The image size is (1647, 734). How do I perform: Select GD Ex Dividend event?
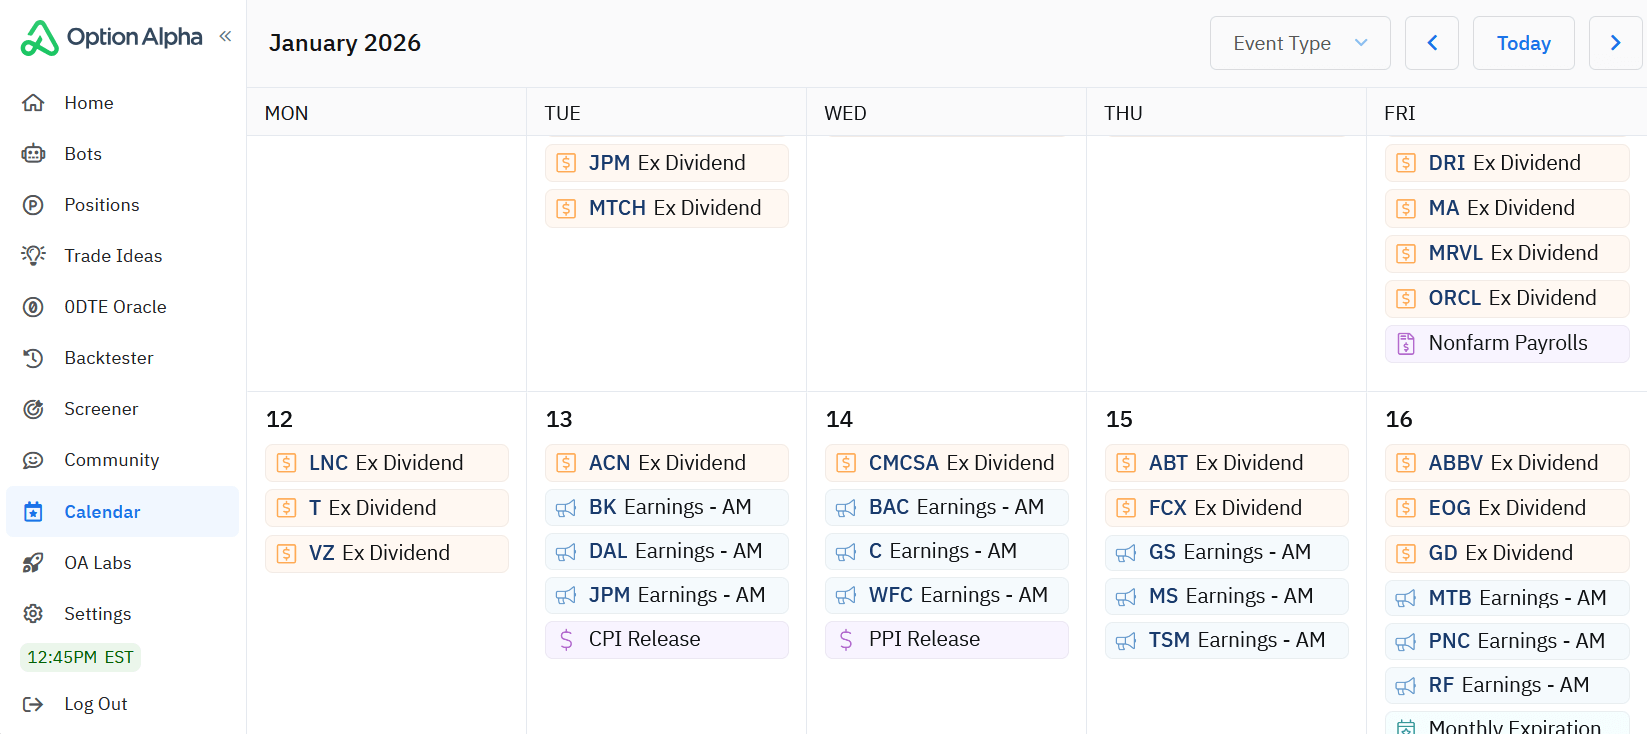click(x=1507, y=553)
